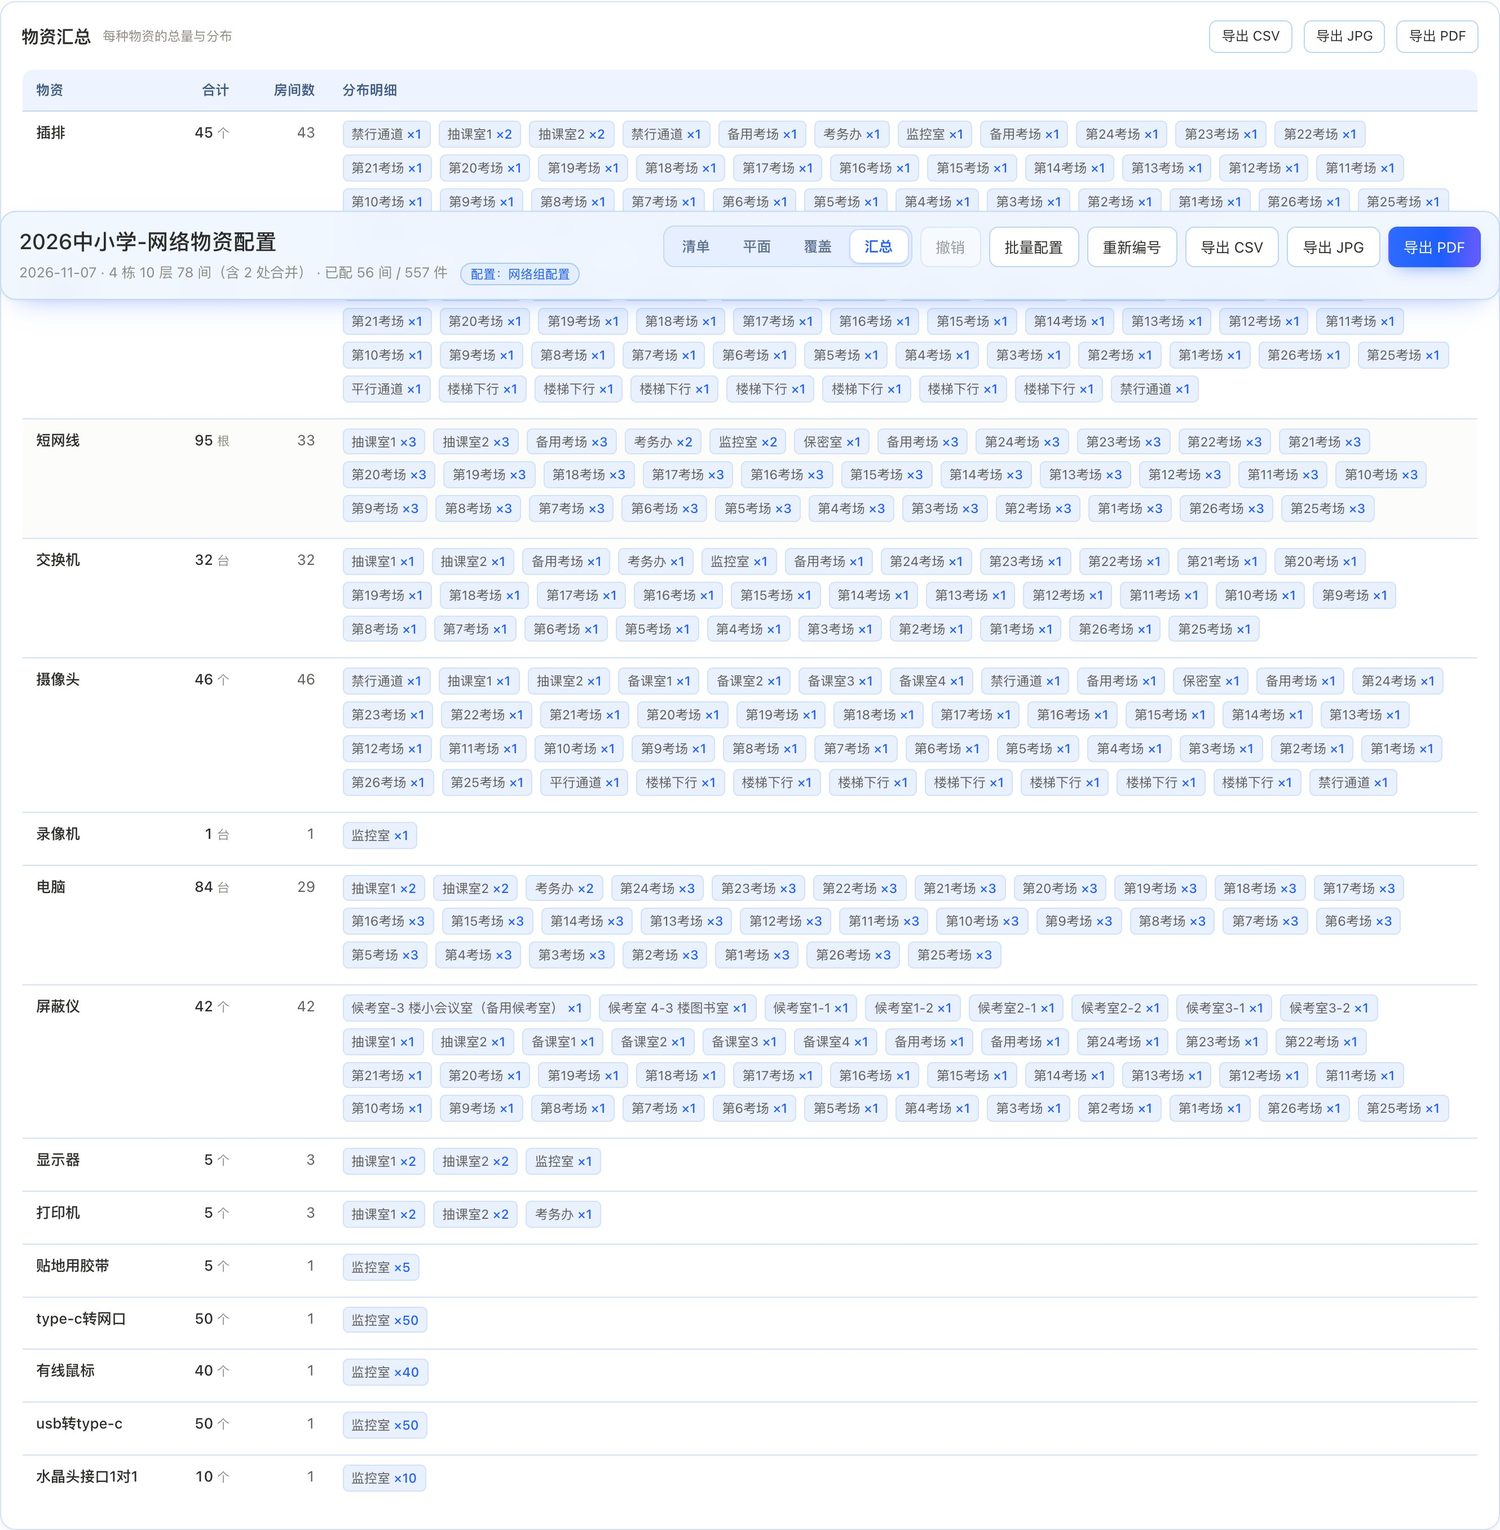
Task: Open 批量配置
Action: coord(1034,248)
